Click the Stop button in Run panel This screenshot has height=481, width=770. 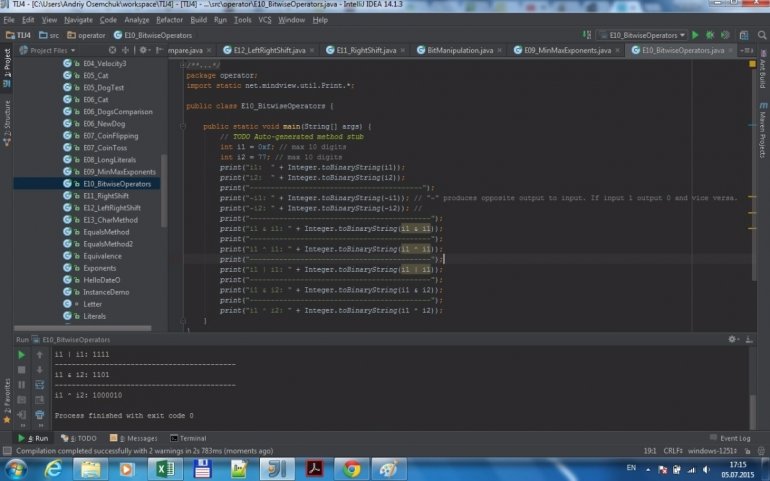pyautogui.click(x=21, y=370)
